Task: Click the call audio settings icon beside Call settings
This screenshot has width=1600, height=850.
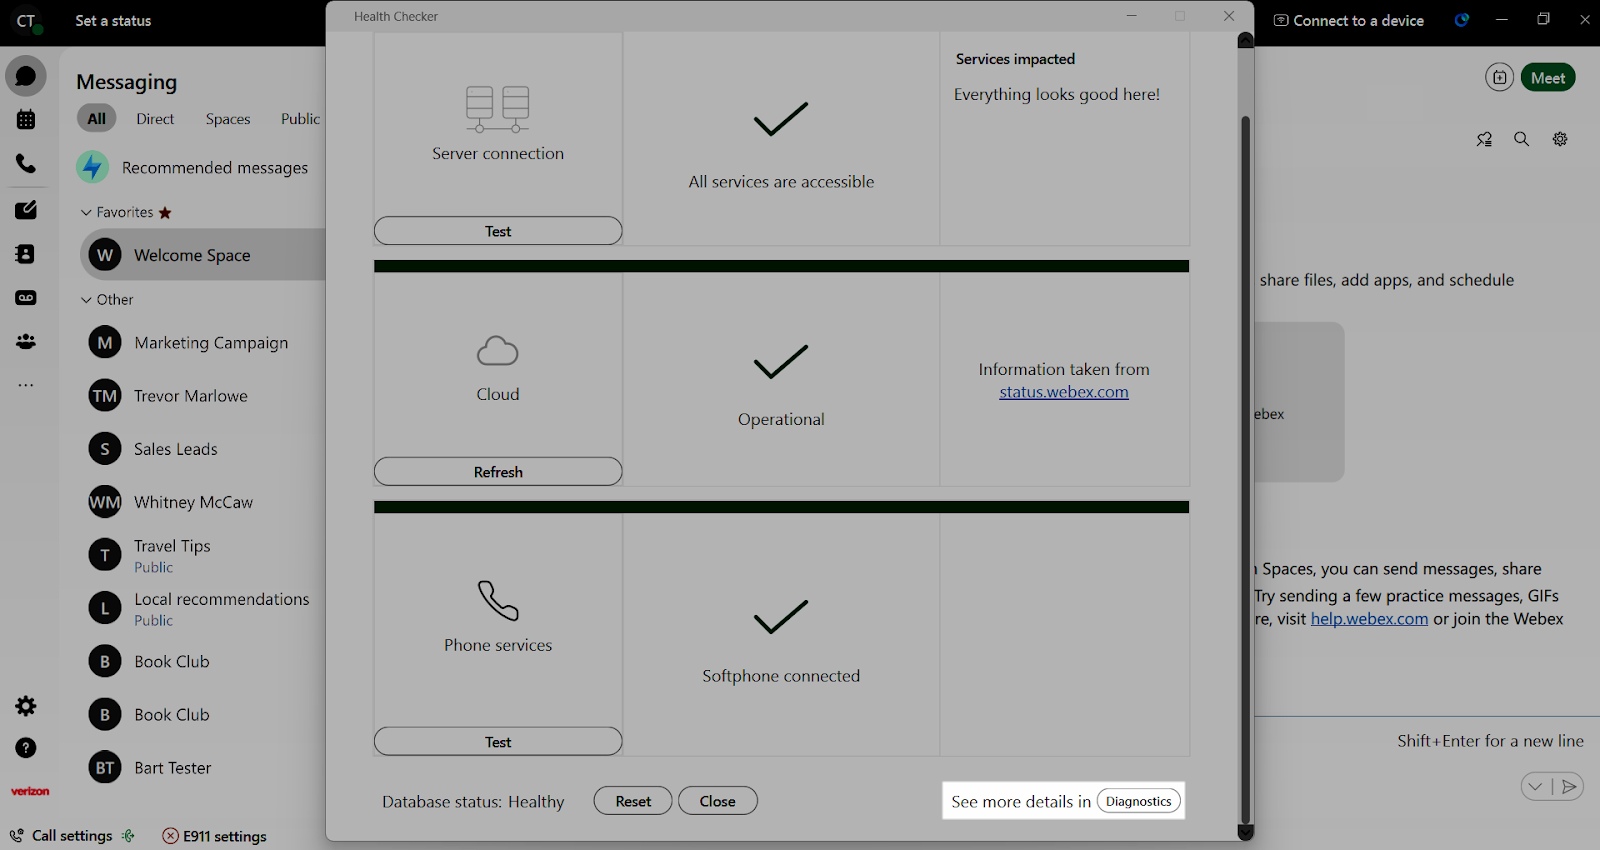Action: tap(128, 836)
